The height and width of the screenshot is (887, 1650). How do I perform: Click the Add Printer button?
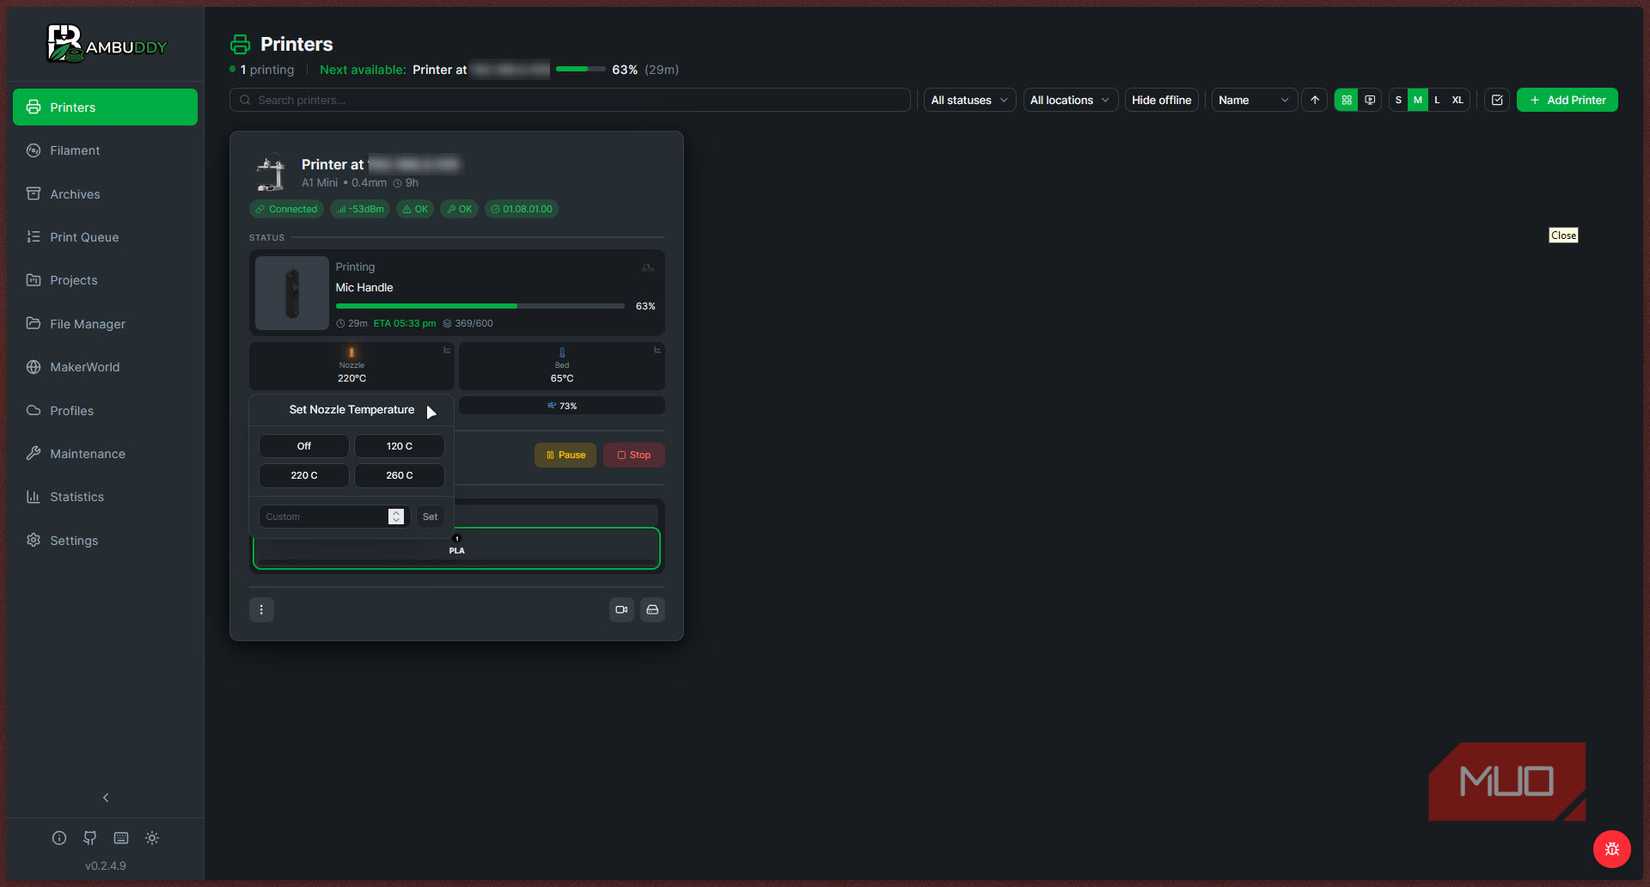1567,100
